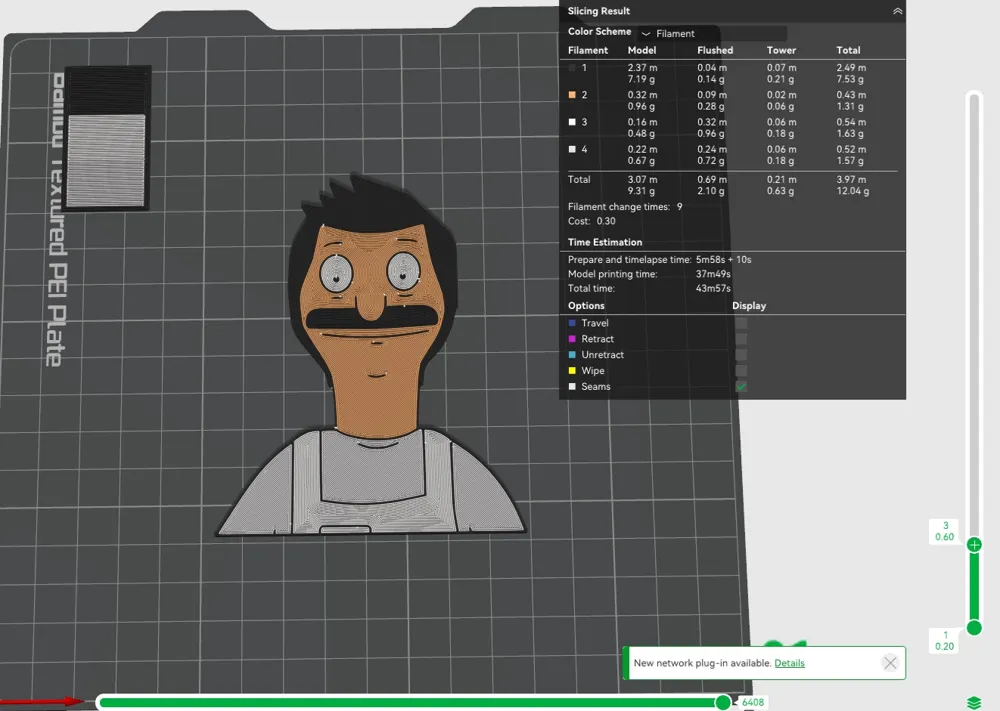
Task: Select the sliced character model
Action: tap(372, 357)
